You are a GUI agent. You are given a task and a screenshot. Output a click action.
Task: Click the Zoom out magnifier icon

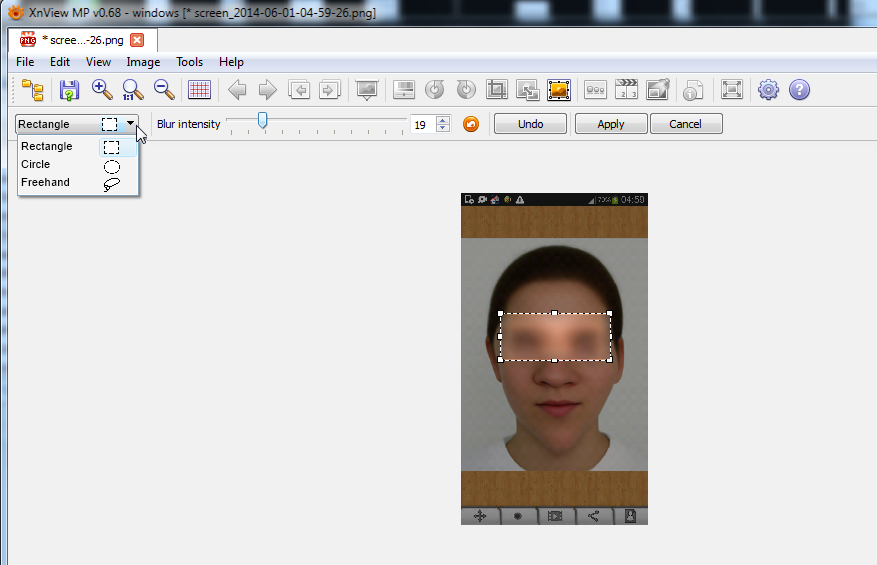tap(164, 90)
